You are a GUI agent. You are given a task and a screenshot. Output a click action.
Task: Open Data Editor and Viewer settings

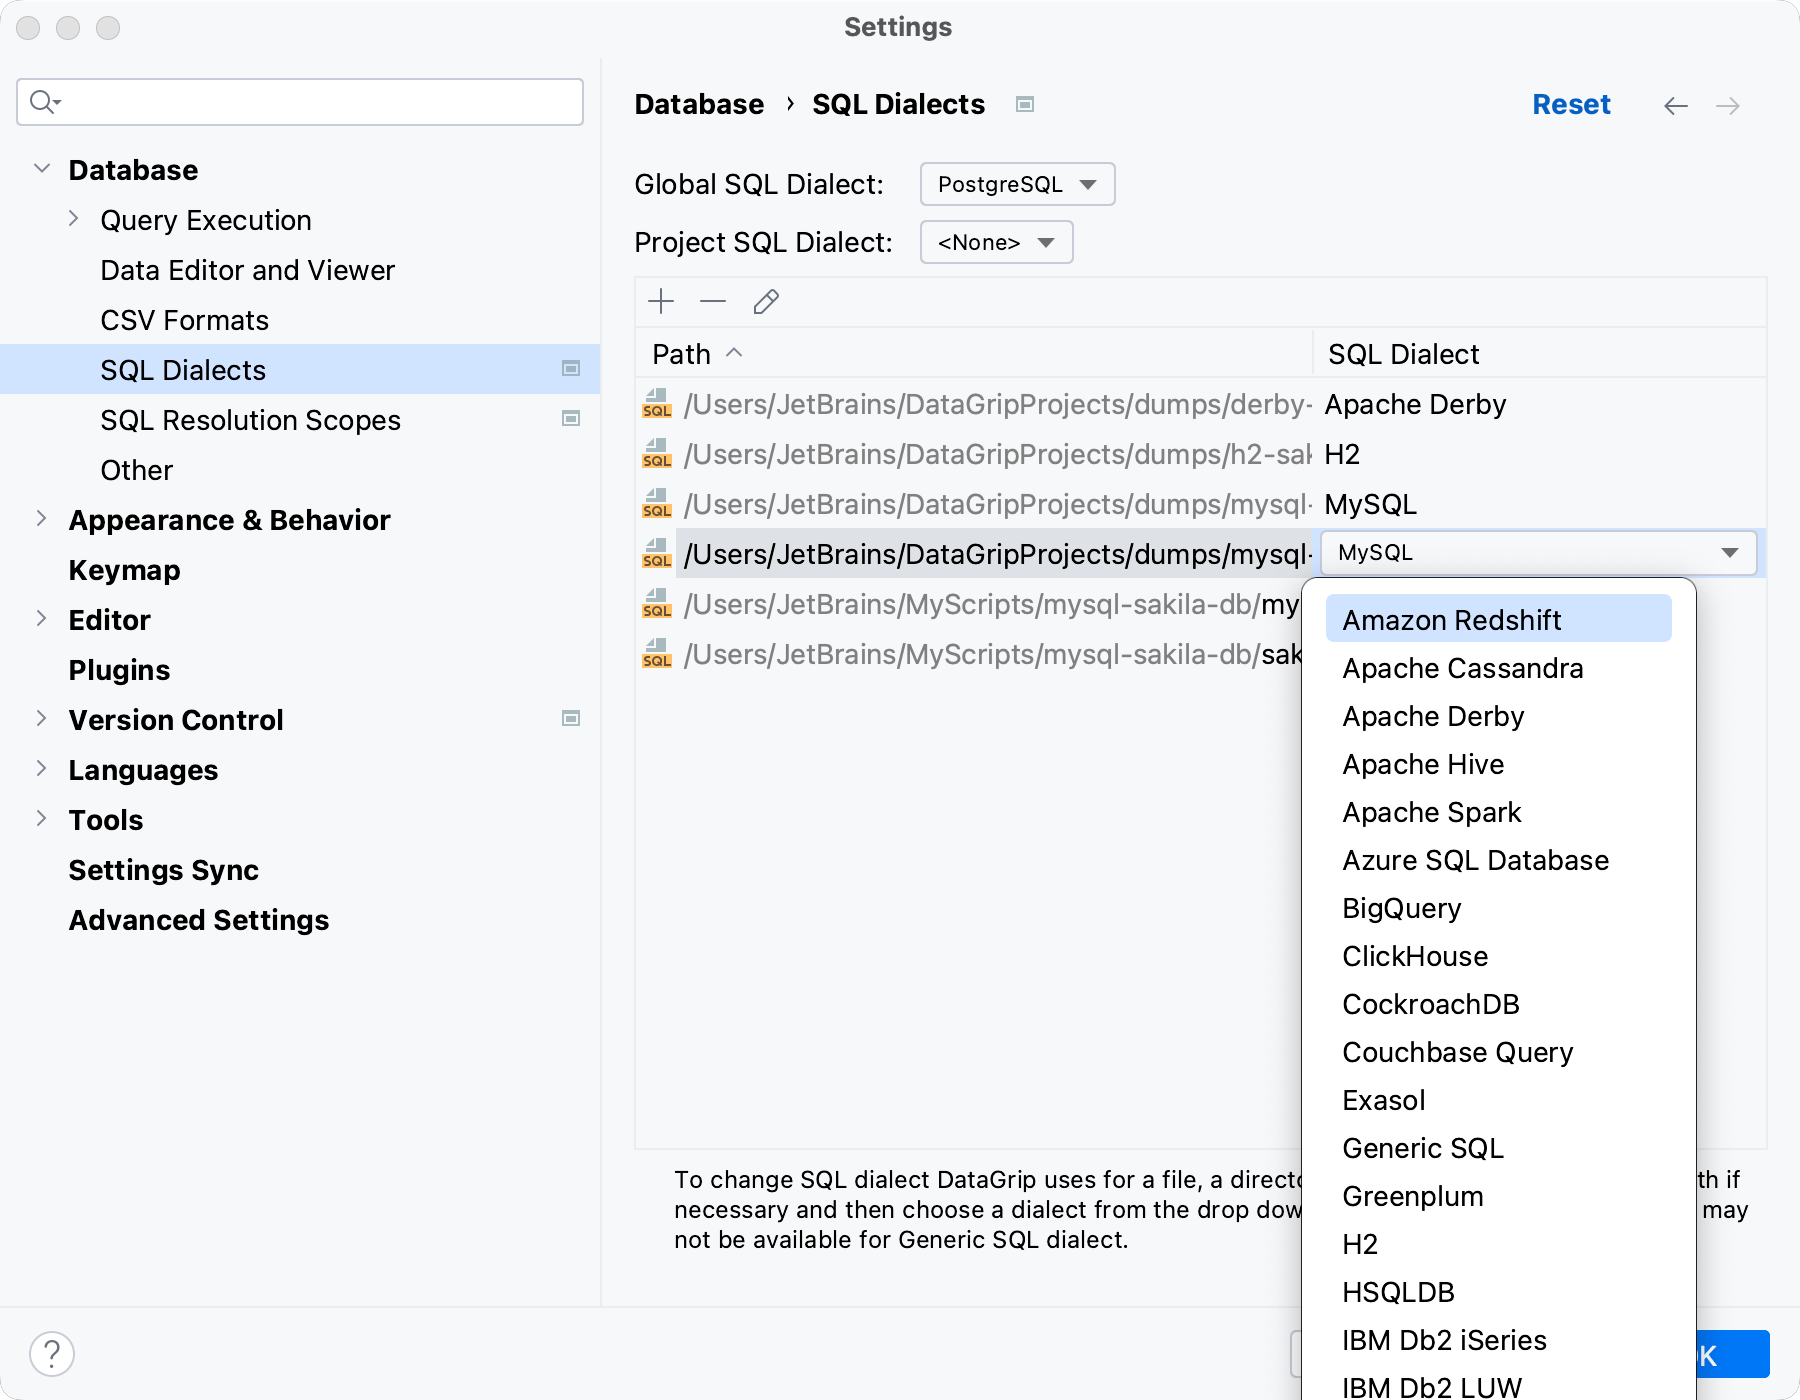pos(247,270)
